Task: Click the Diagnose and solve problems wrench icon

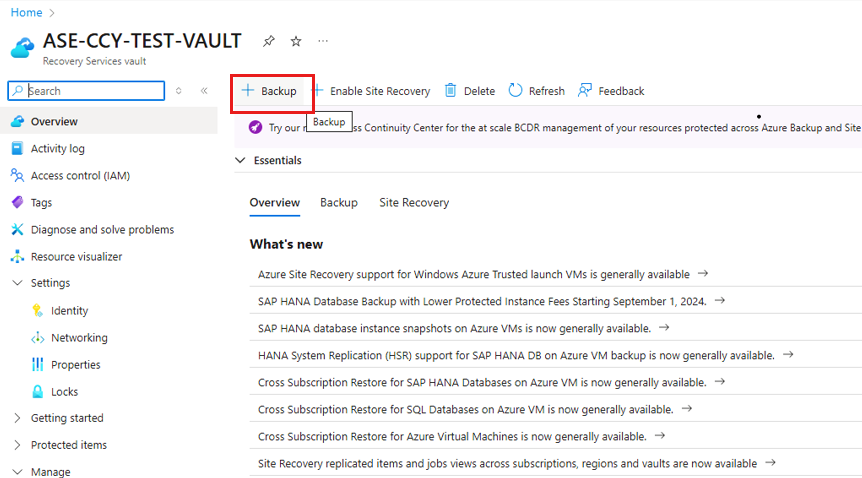Action: (18, 229)
